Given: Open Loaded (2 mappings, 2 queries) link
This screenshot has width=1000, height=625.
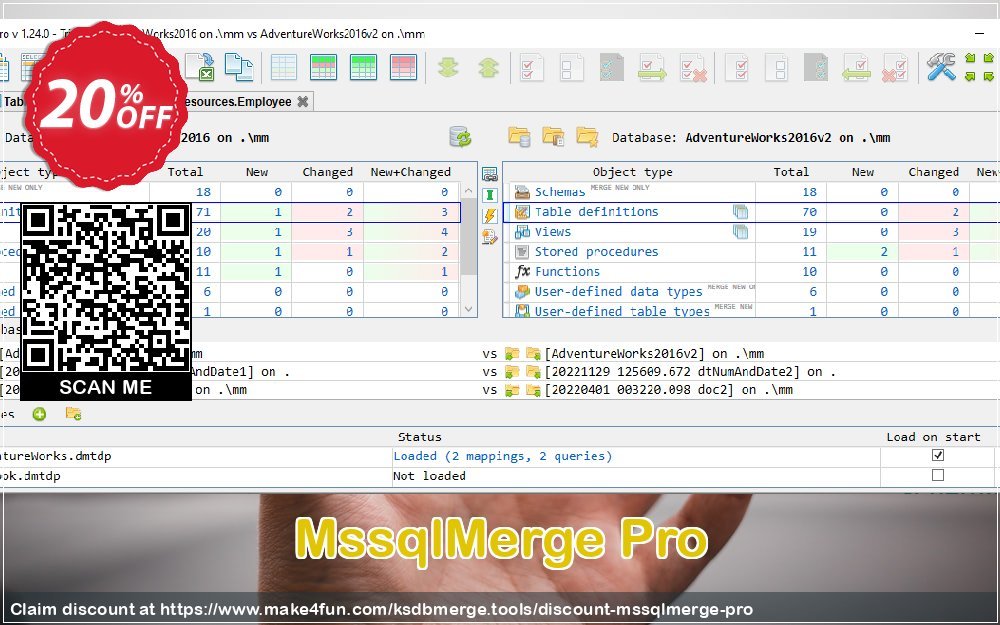Looking at the screenshot, I should pos(503,456).
